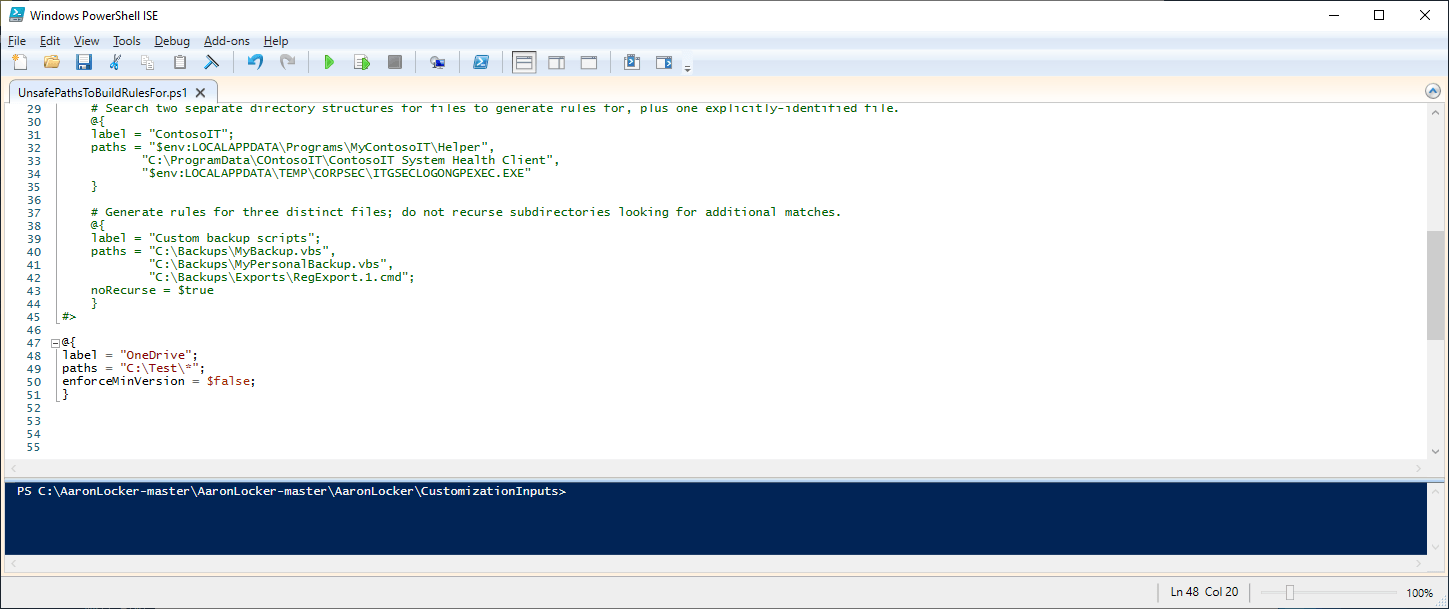Open the Add-ons menu
This screenshot has height=609, width=1449.
coord(227,41)
